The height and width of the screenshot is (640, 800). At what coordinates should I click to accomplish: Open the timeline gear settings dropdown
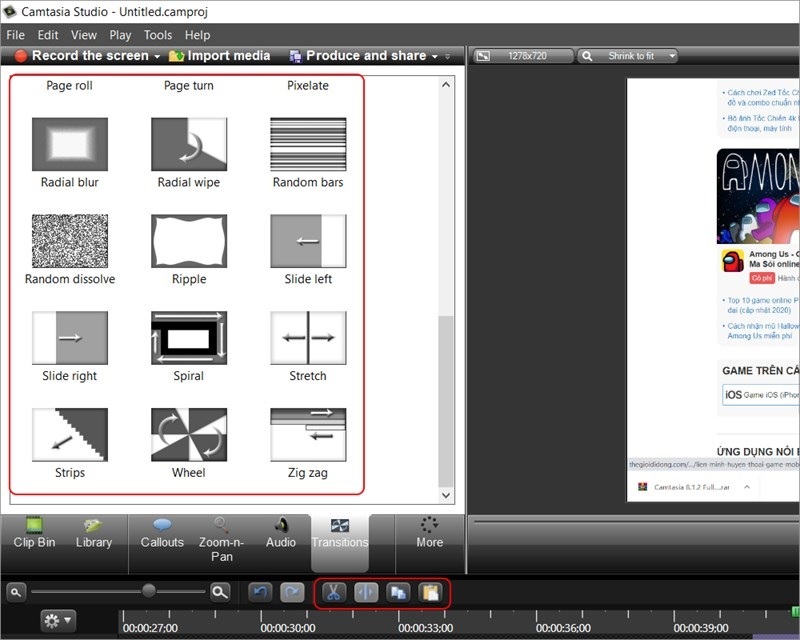[57, 621]
